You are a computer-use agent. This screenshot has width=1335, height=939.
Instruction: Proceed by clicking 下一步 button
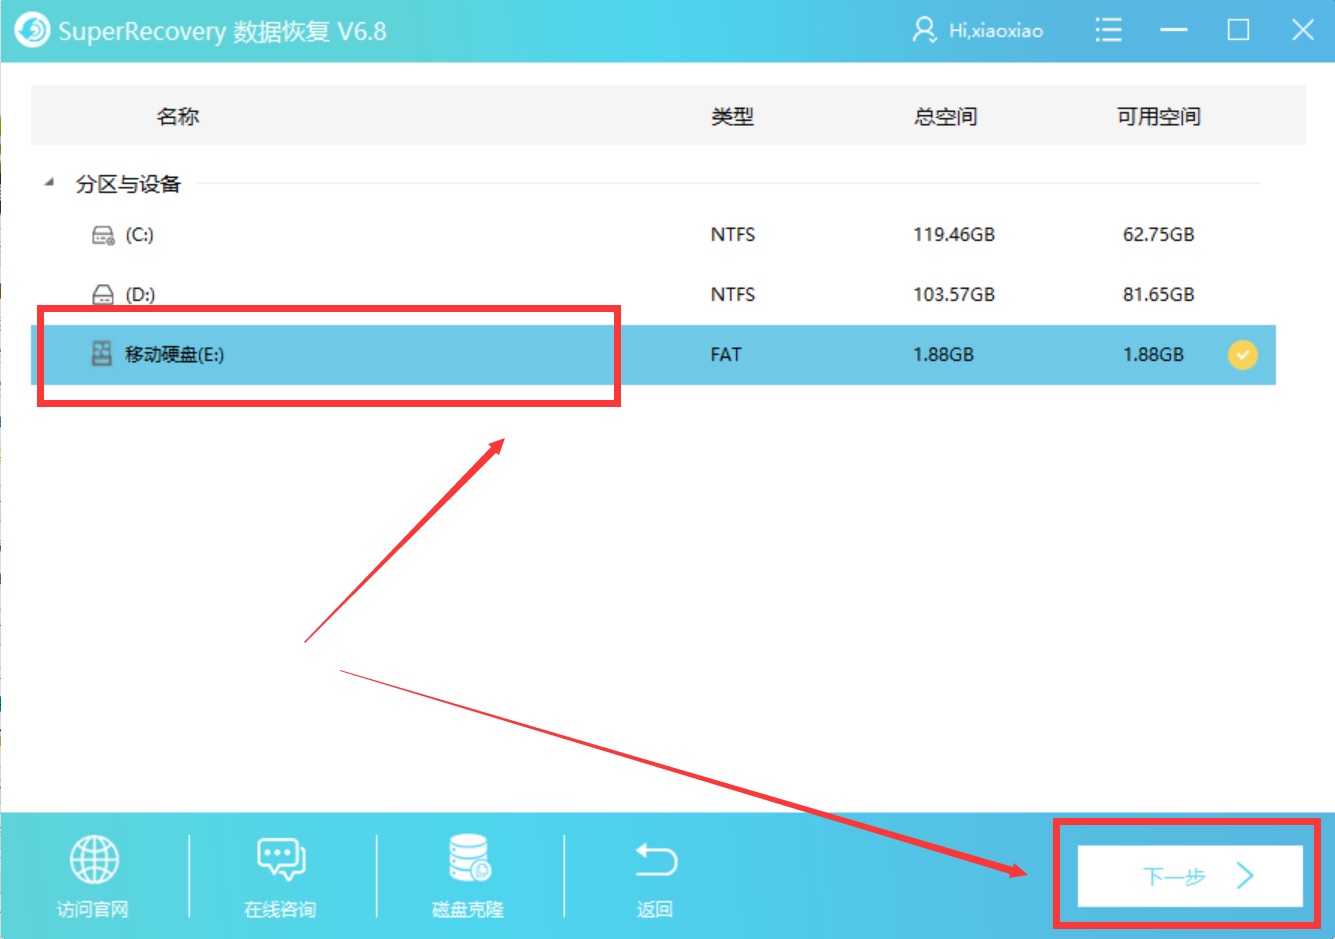tap(1189, 875)
